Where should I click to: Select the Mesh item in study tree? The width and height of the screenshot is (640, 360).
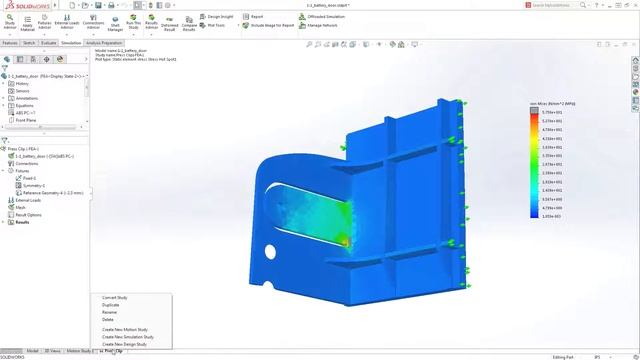pos(17,208)
